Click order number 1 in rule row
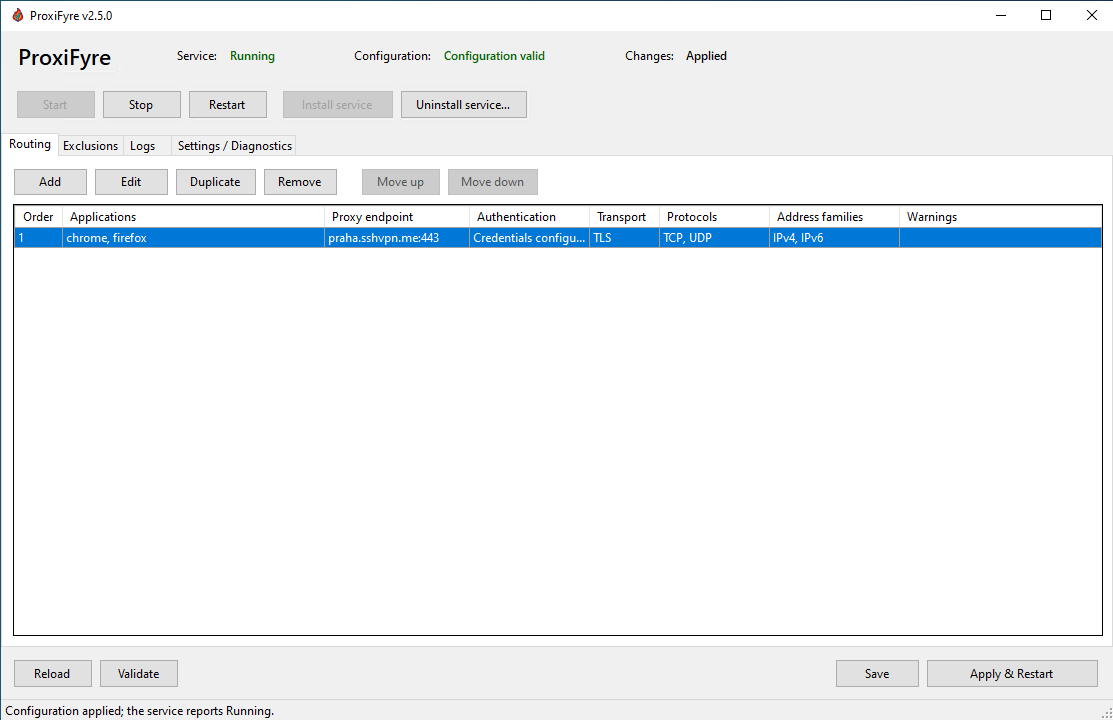This screenshot has width=1113, height=720. click(38, 238)
